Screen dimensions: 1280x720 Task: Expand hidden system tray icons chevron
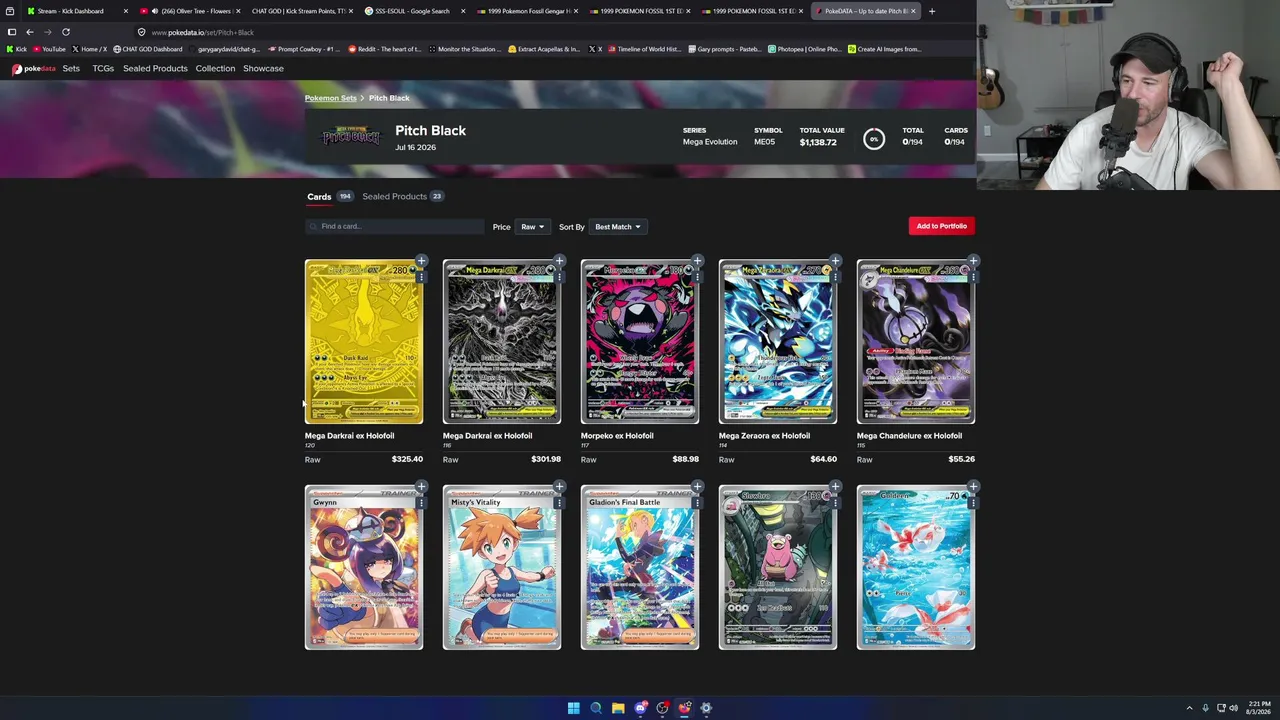[1189, 708]
